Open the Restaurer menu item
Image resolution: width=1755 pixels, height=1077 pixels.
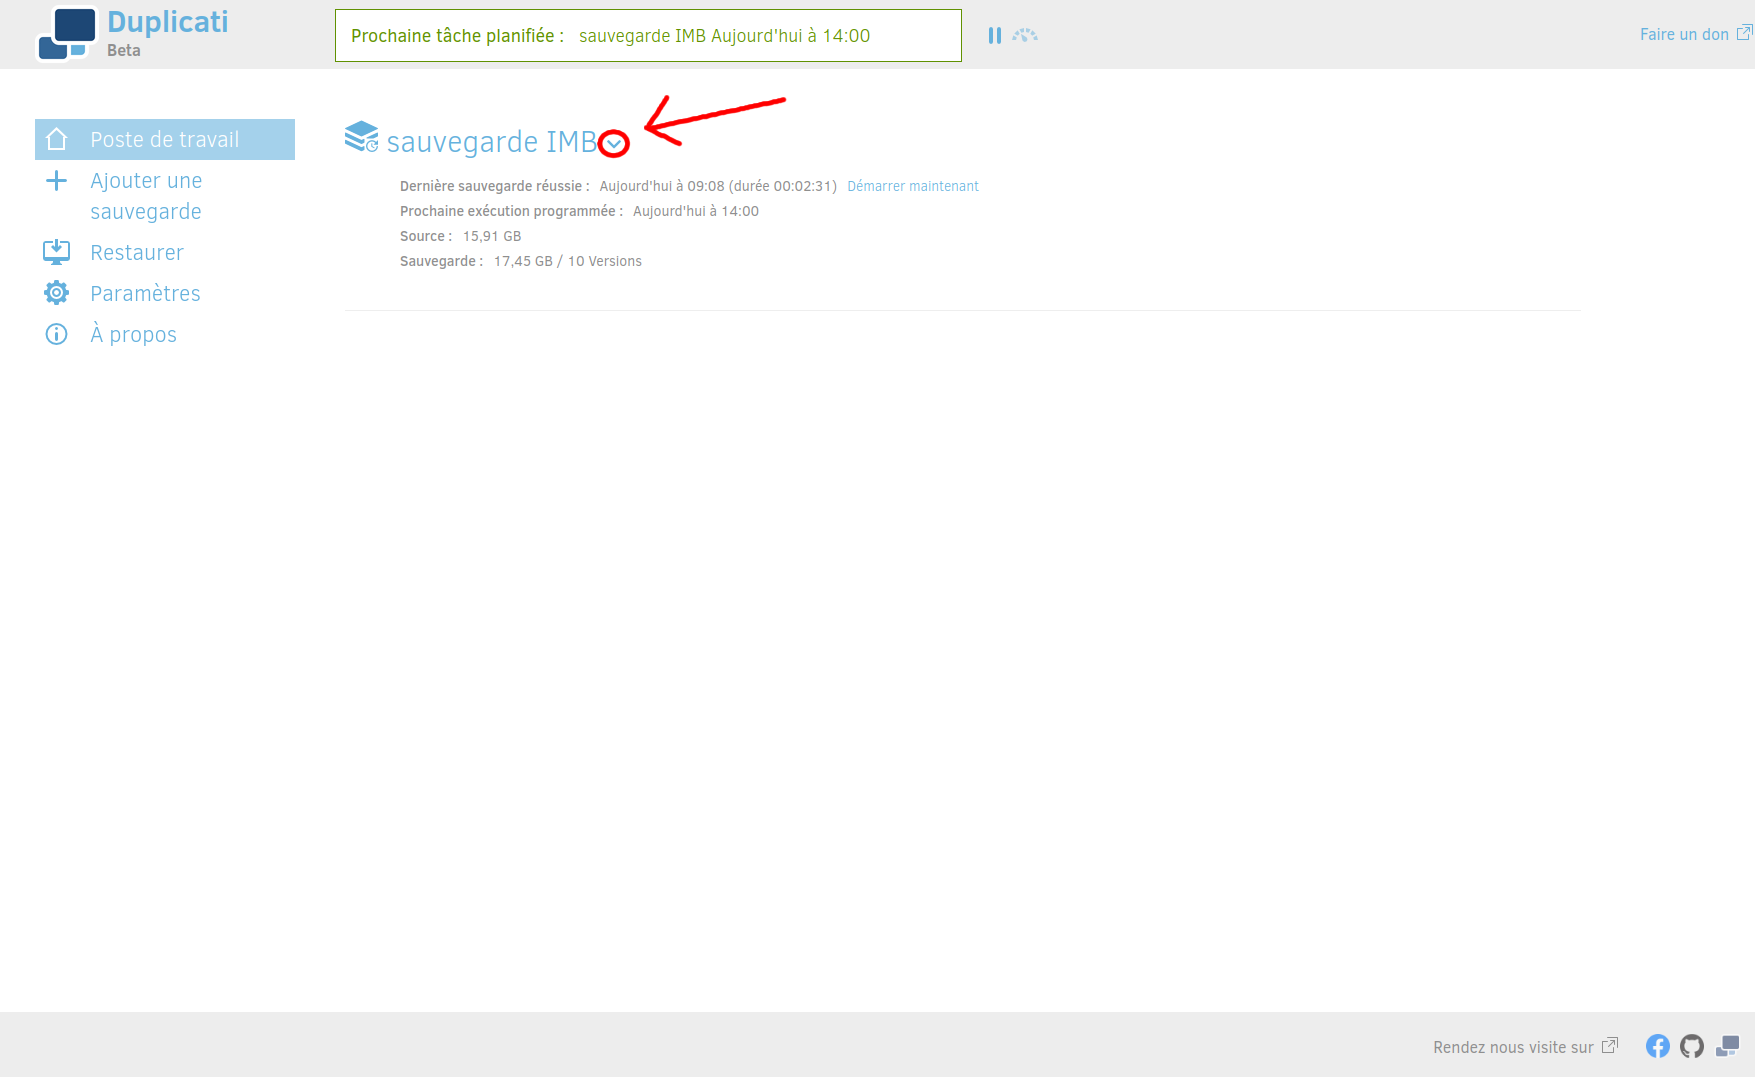pos(137,252)
